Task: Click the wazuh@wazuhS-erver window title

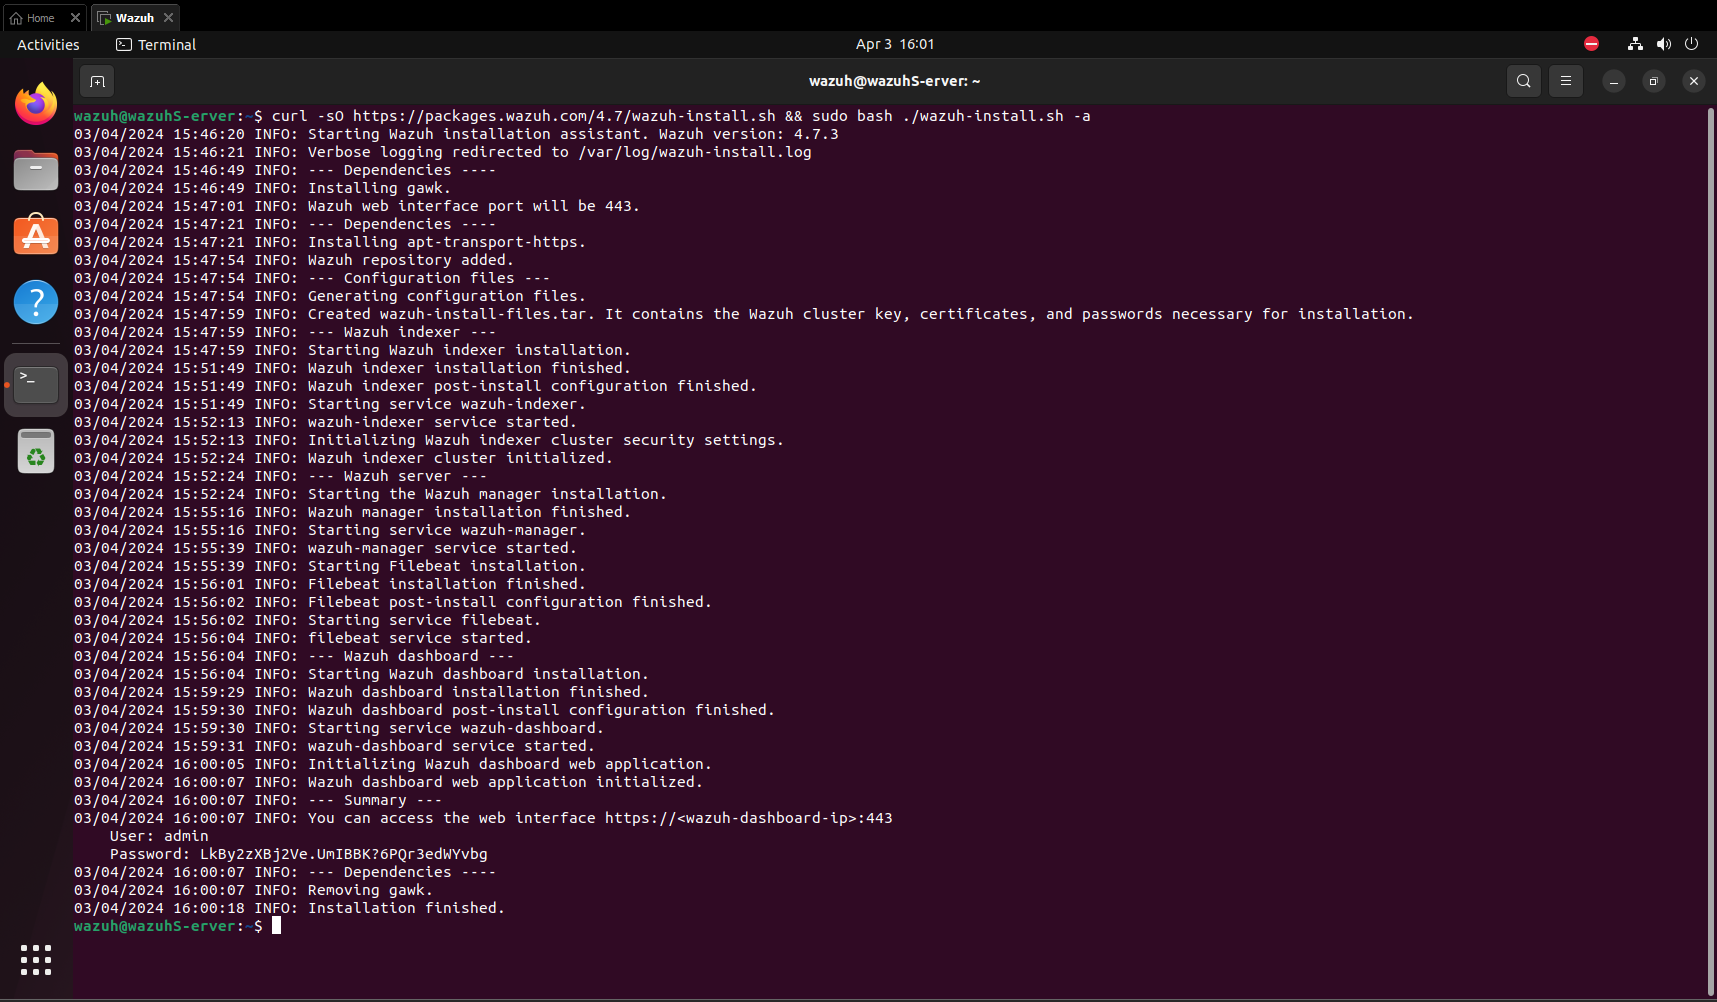Action: [895, 81]
